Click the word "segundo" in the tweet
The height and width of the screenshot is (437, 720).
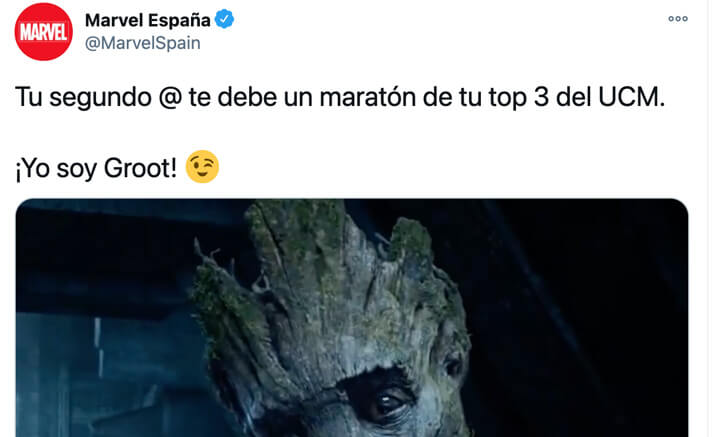tap(100, 98)
